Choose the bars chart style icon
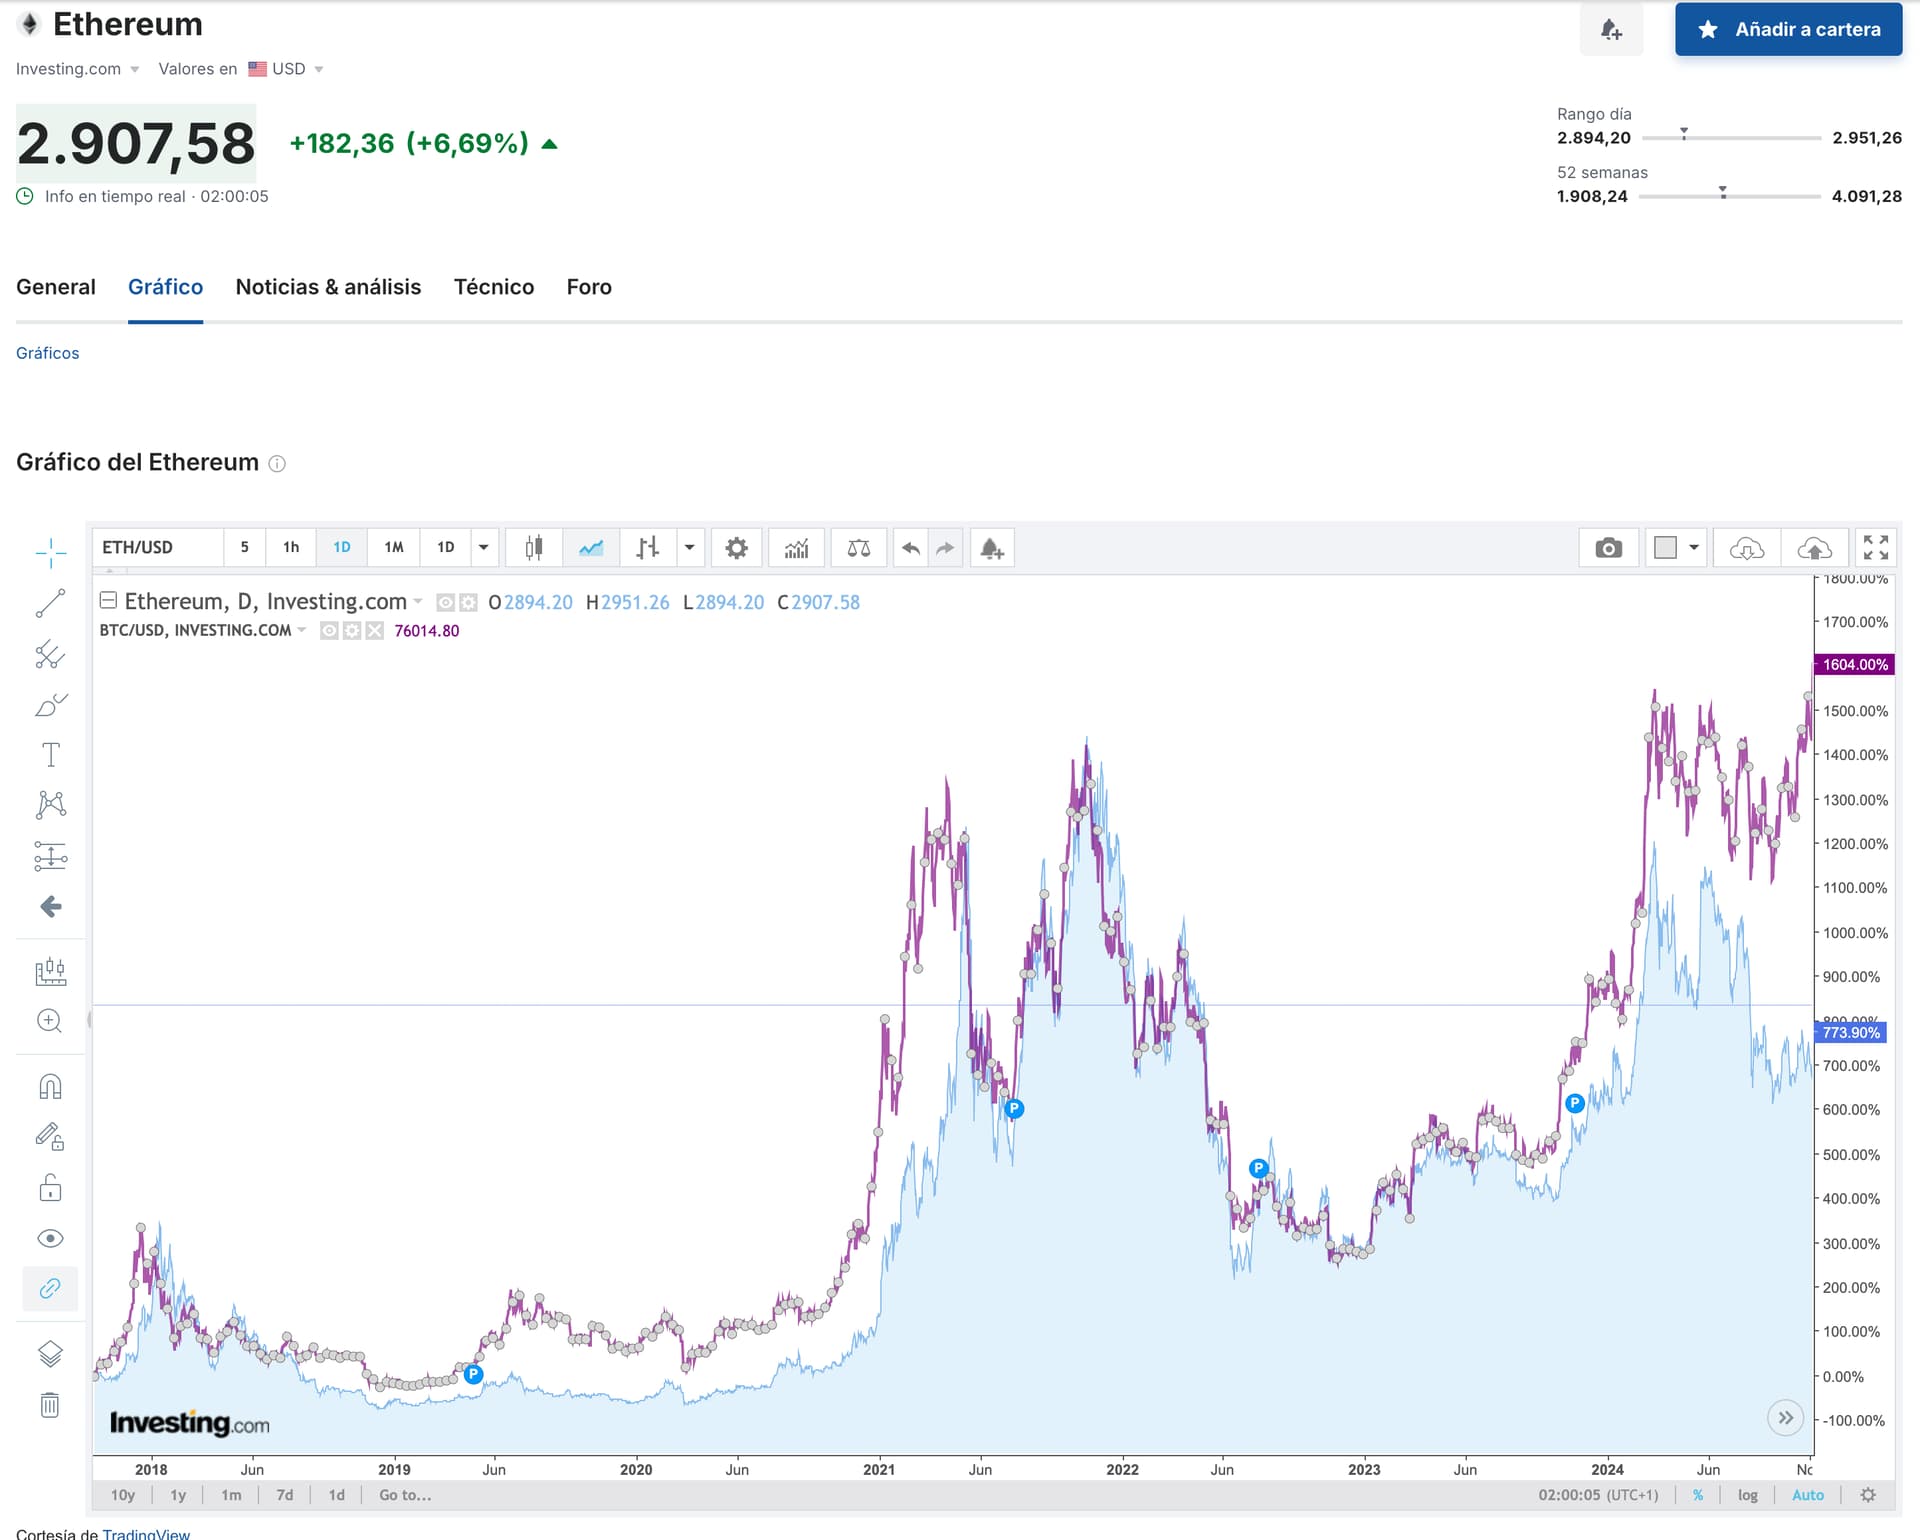This screenshot has height=1540, width=1920. tap(648, 548)
